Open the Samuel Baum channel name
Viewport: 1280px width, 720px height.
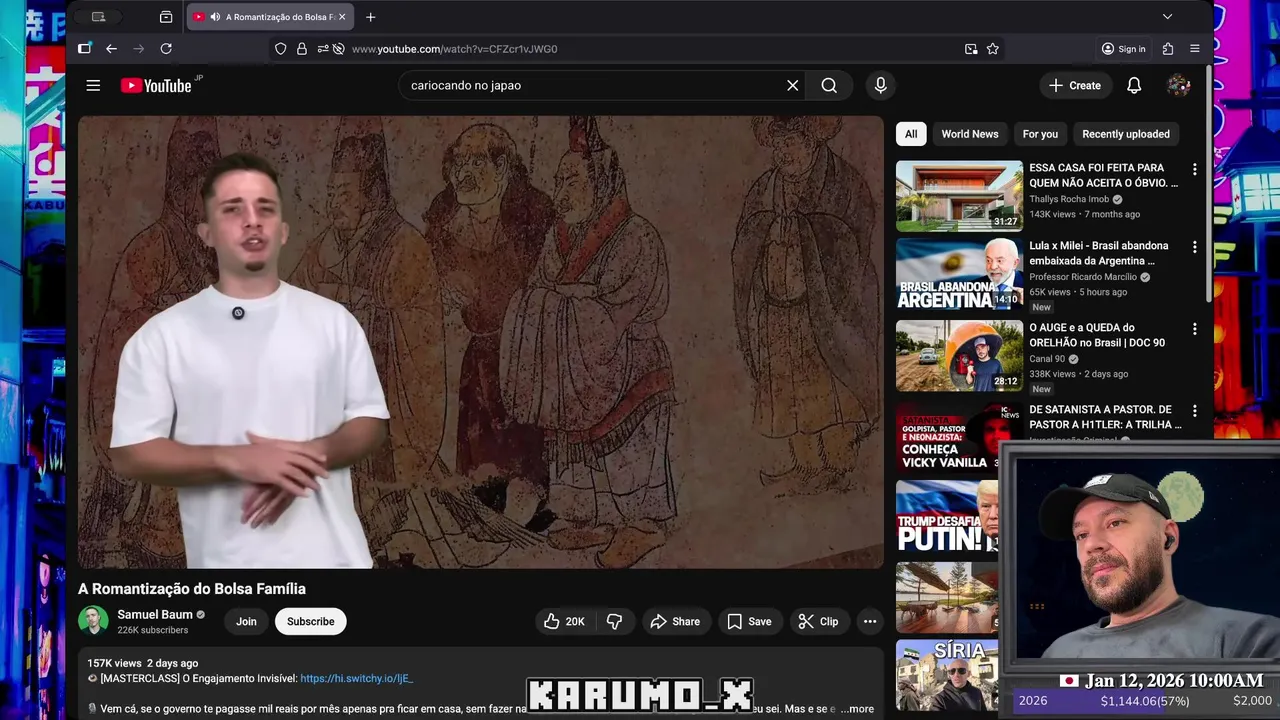click(155, 615)
